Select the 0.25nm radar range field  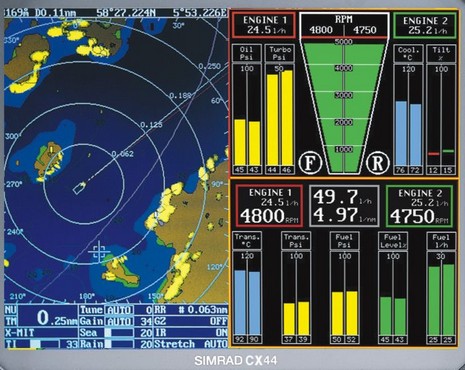(48, 316)
